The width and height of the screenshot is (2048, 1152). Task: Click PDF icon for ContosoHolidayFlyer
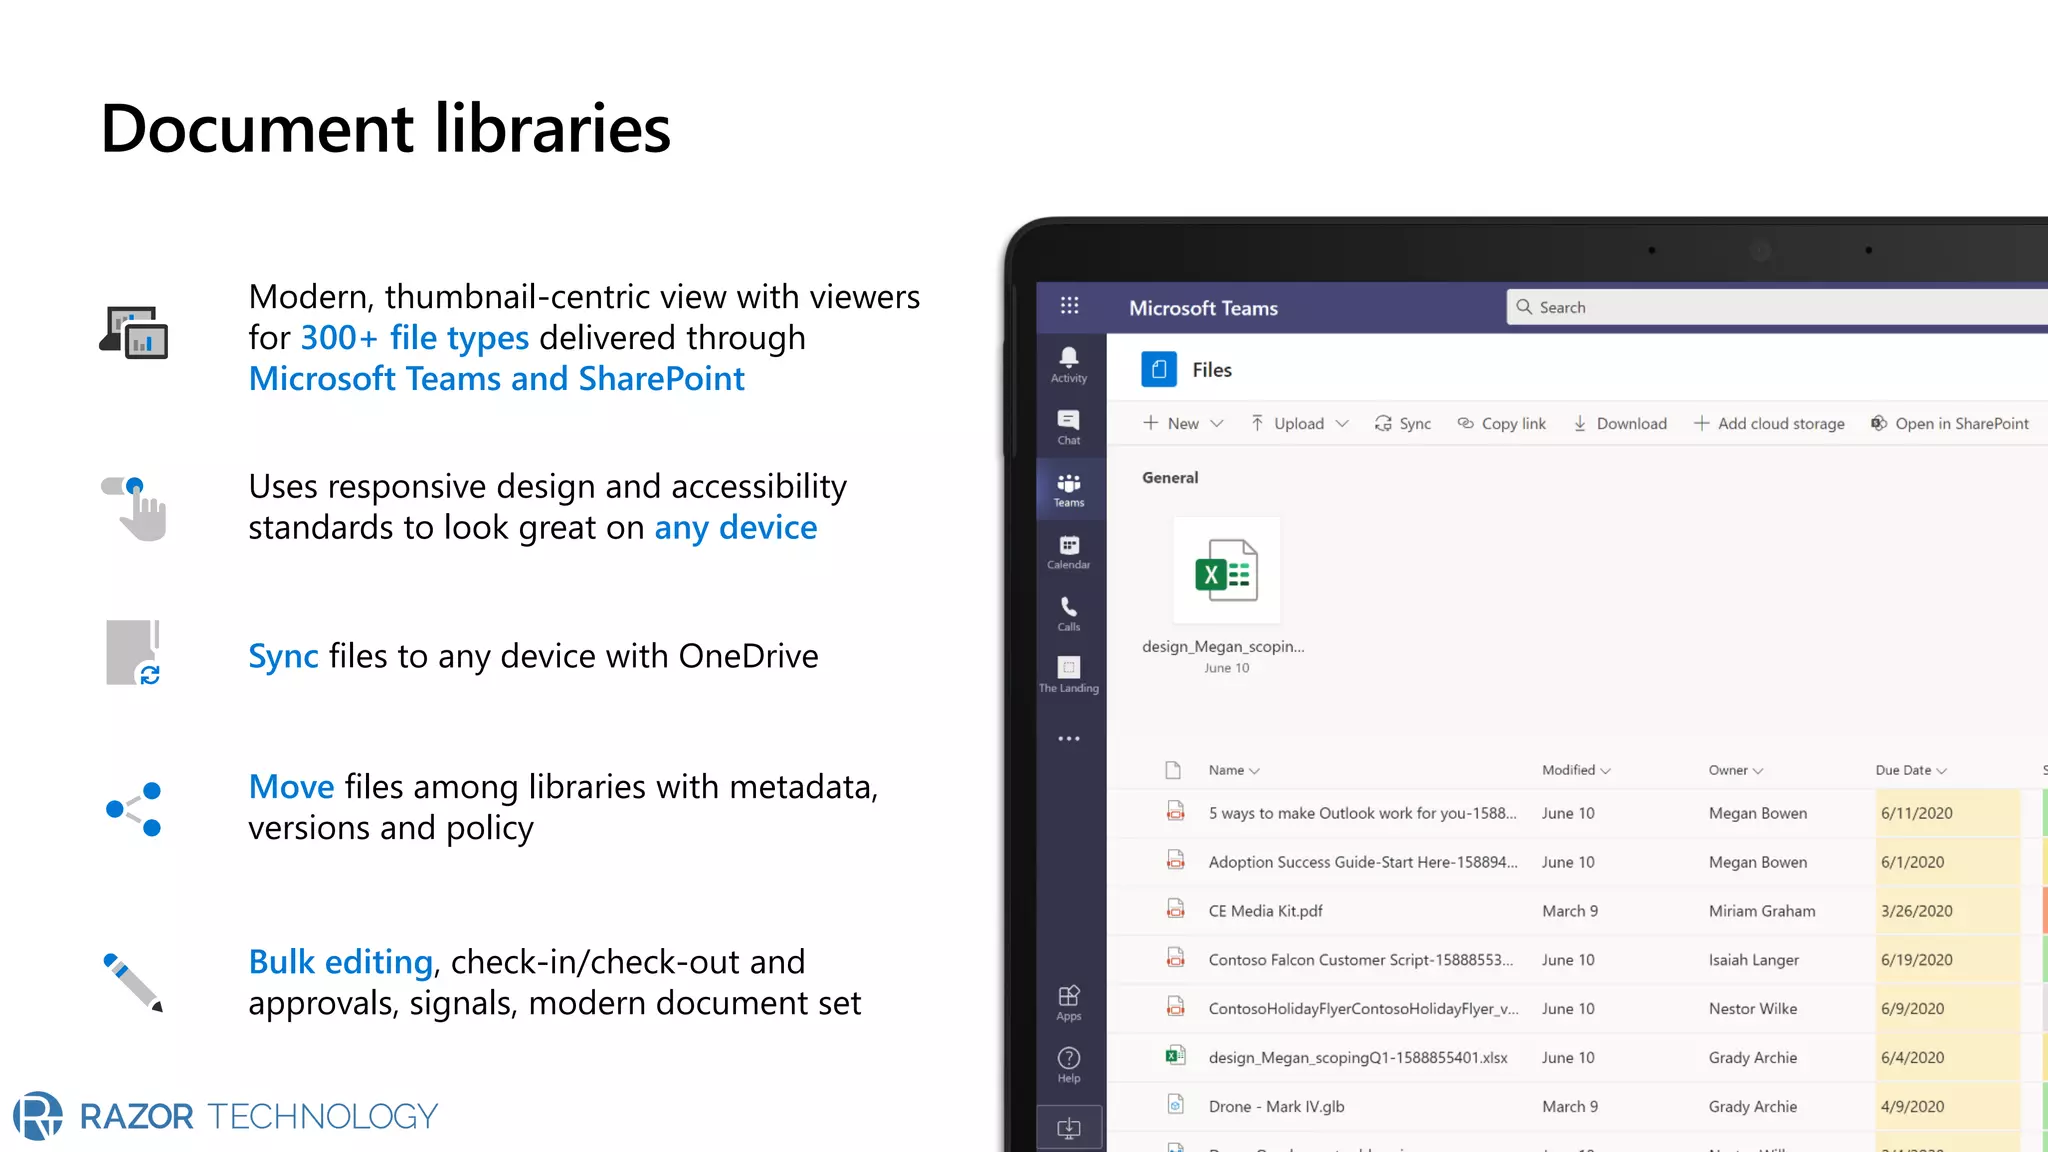click(1176, 1008)
